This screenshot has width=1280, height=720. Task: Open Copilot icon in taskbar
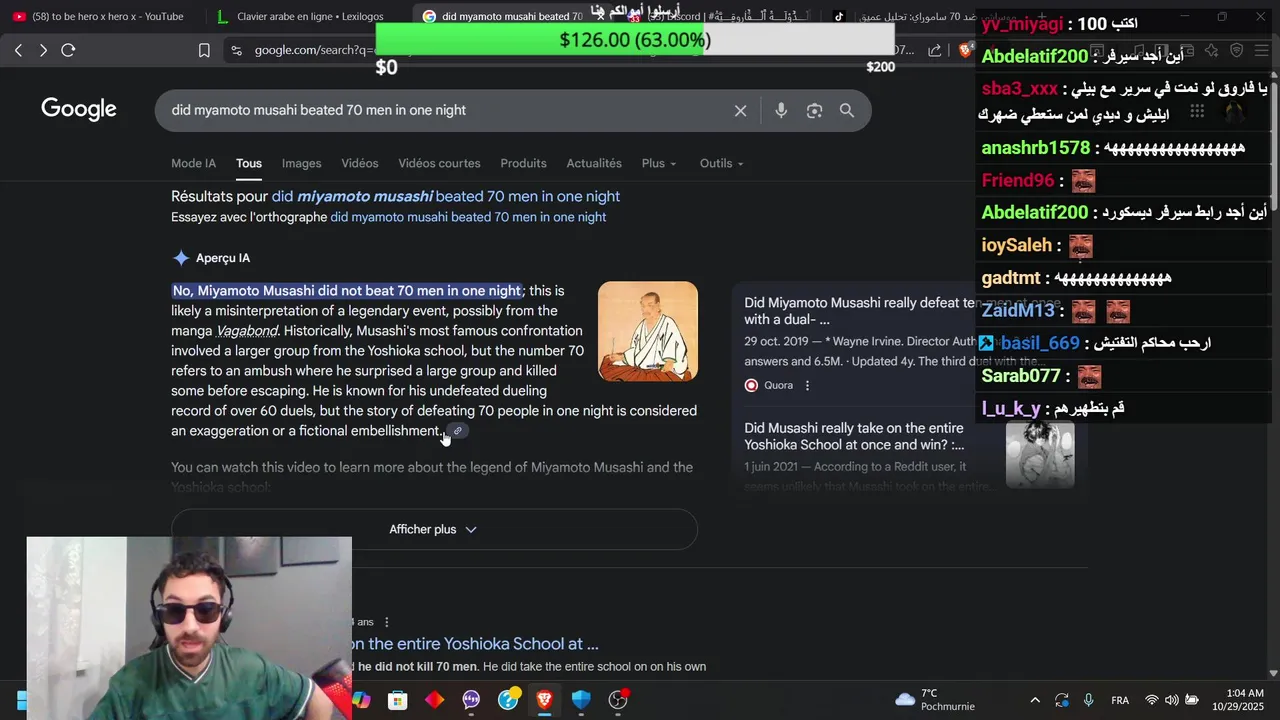(361, 700)
